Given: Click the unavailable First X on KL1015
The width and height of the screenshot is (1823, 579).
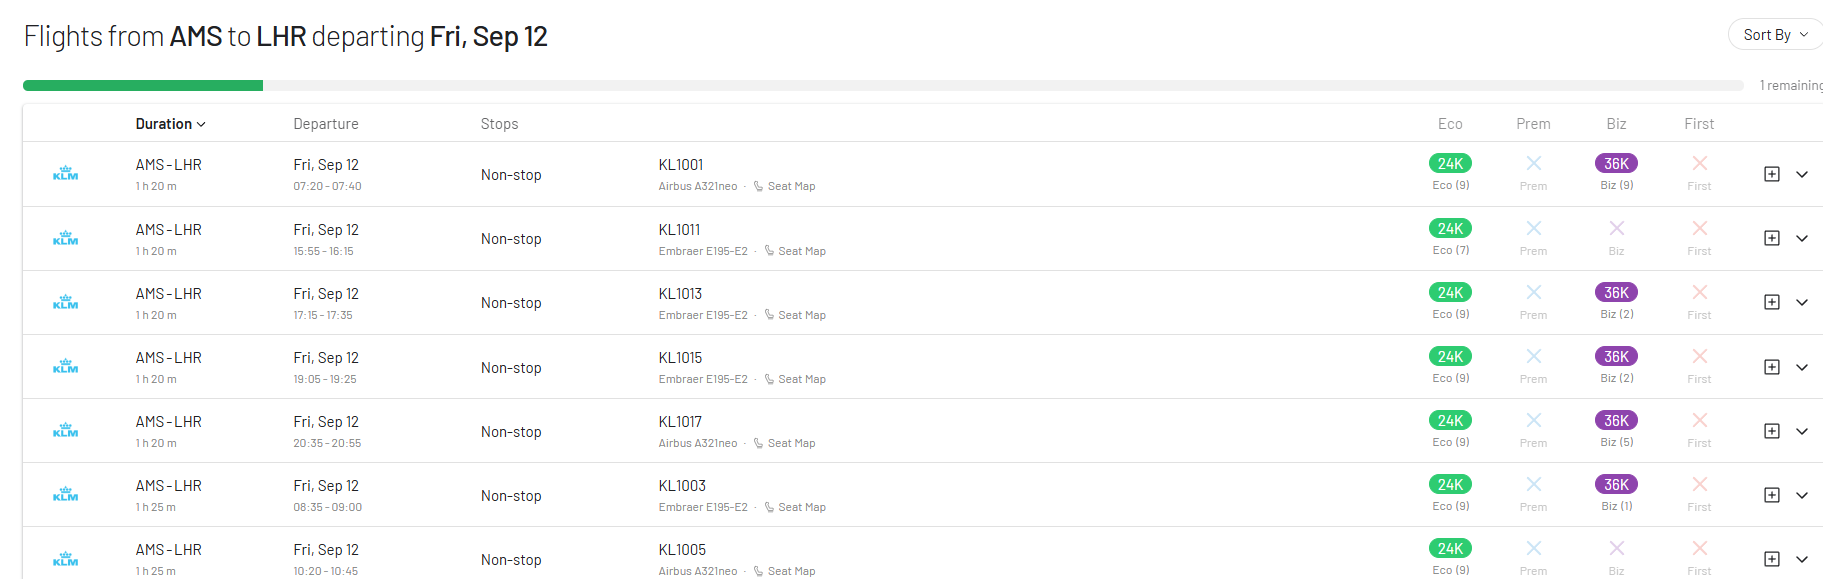Looking at the screenshot, I should (x=1699, y=357).
